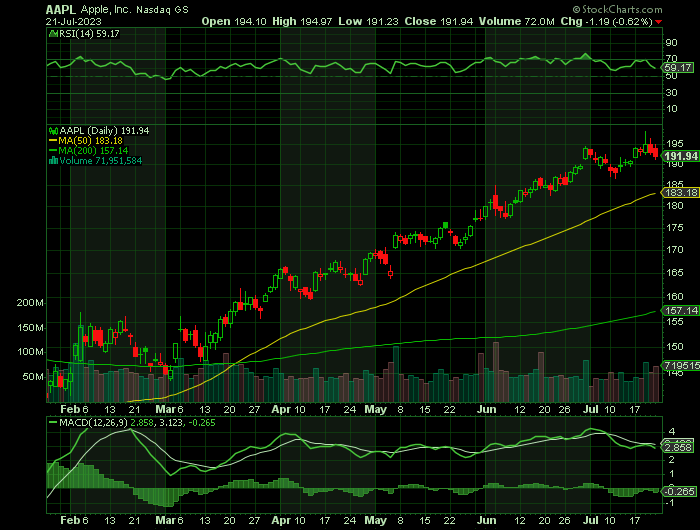Click the Volume 72.0M header value
This screenshot has width=700, height=530.
click(517, 21)
